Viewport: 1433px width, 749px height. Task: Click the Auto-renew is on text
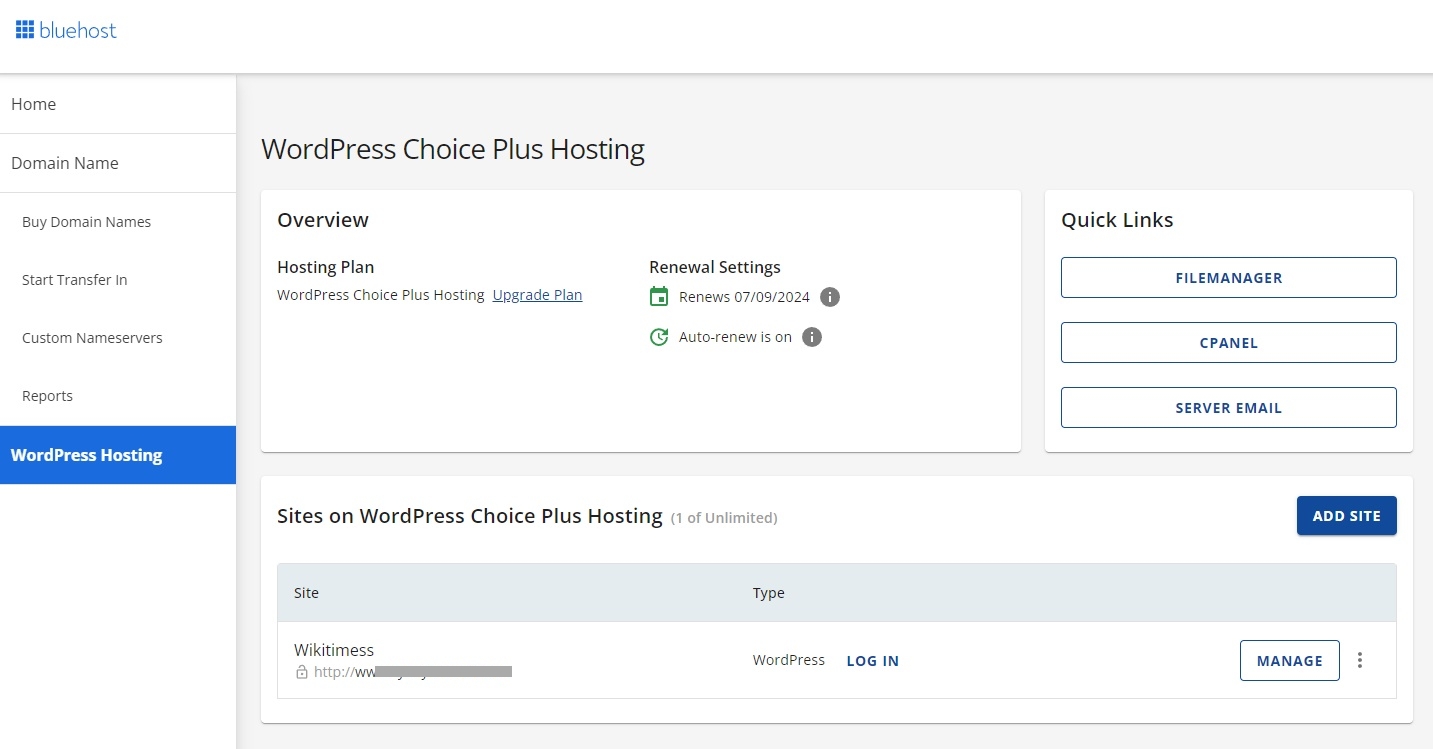[x=735, y=337]
